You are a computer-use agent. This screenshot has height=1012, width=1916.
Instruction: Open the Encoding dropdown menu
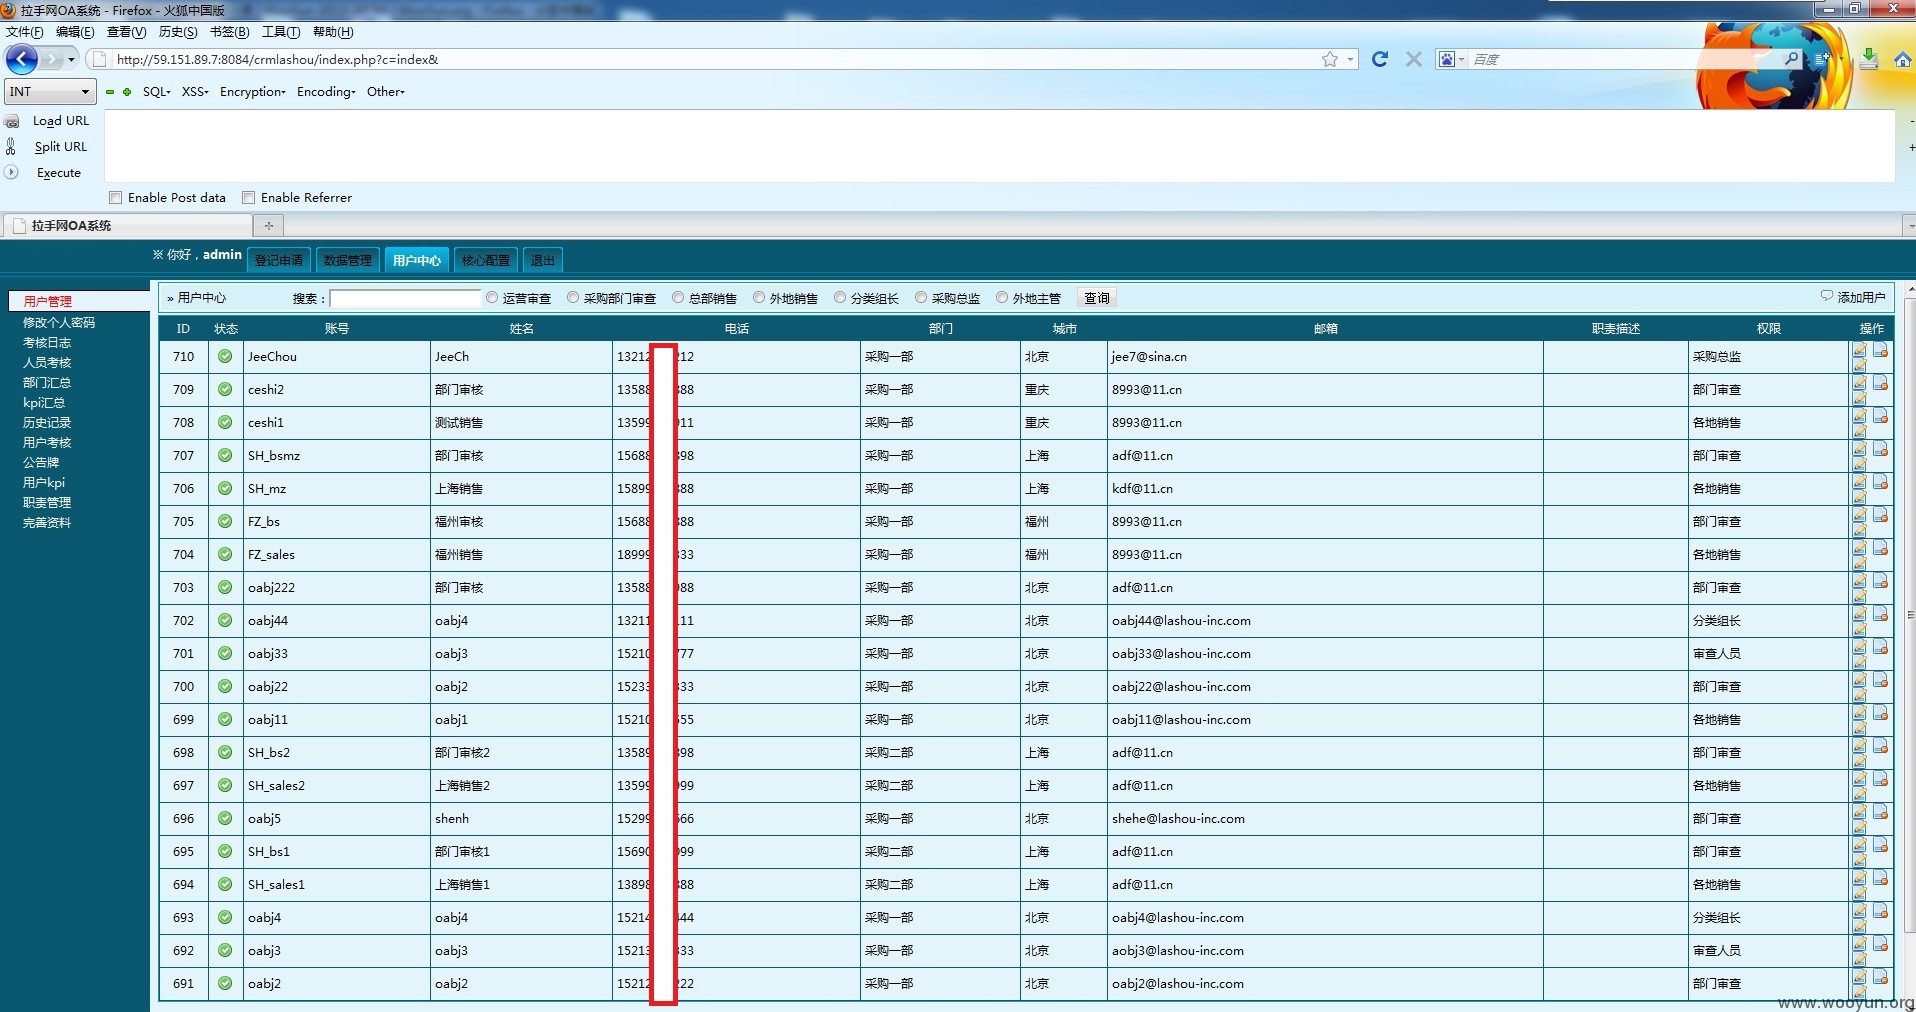326,92
